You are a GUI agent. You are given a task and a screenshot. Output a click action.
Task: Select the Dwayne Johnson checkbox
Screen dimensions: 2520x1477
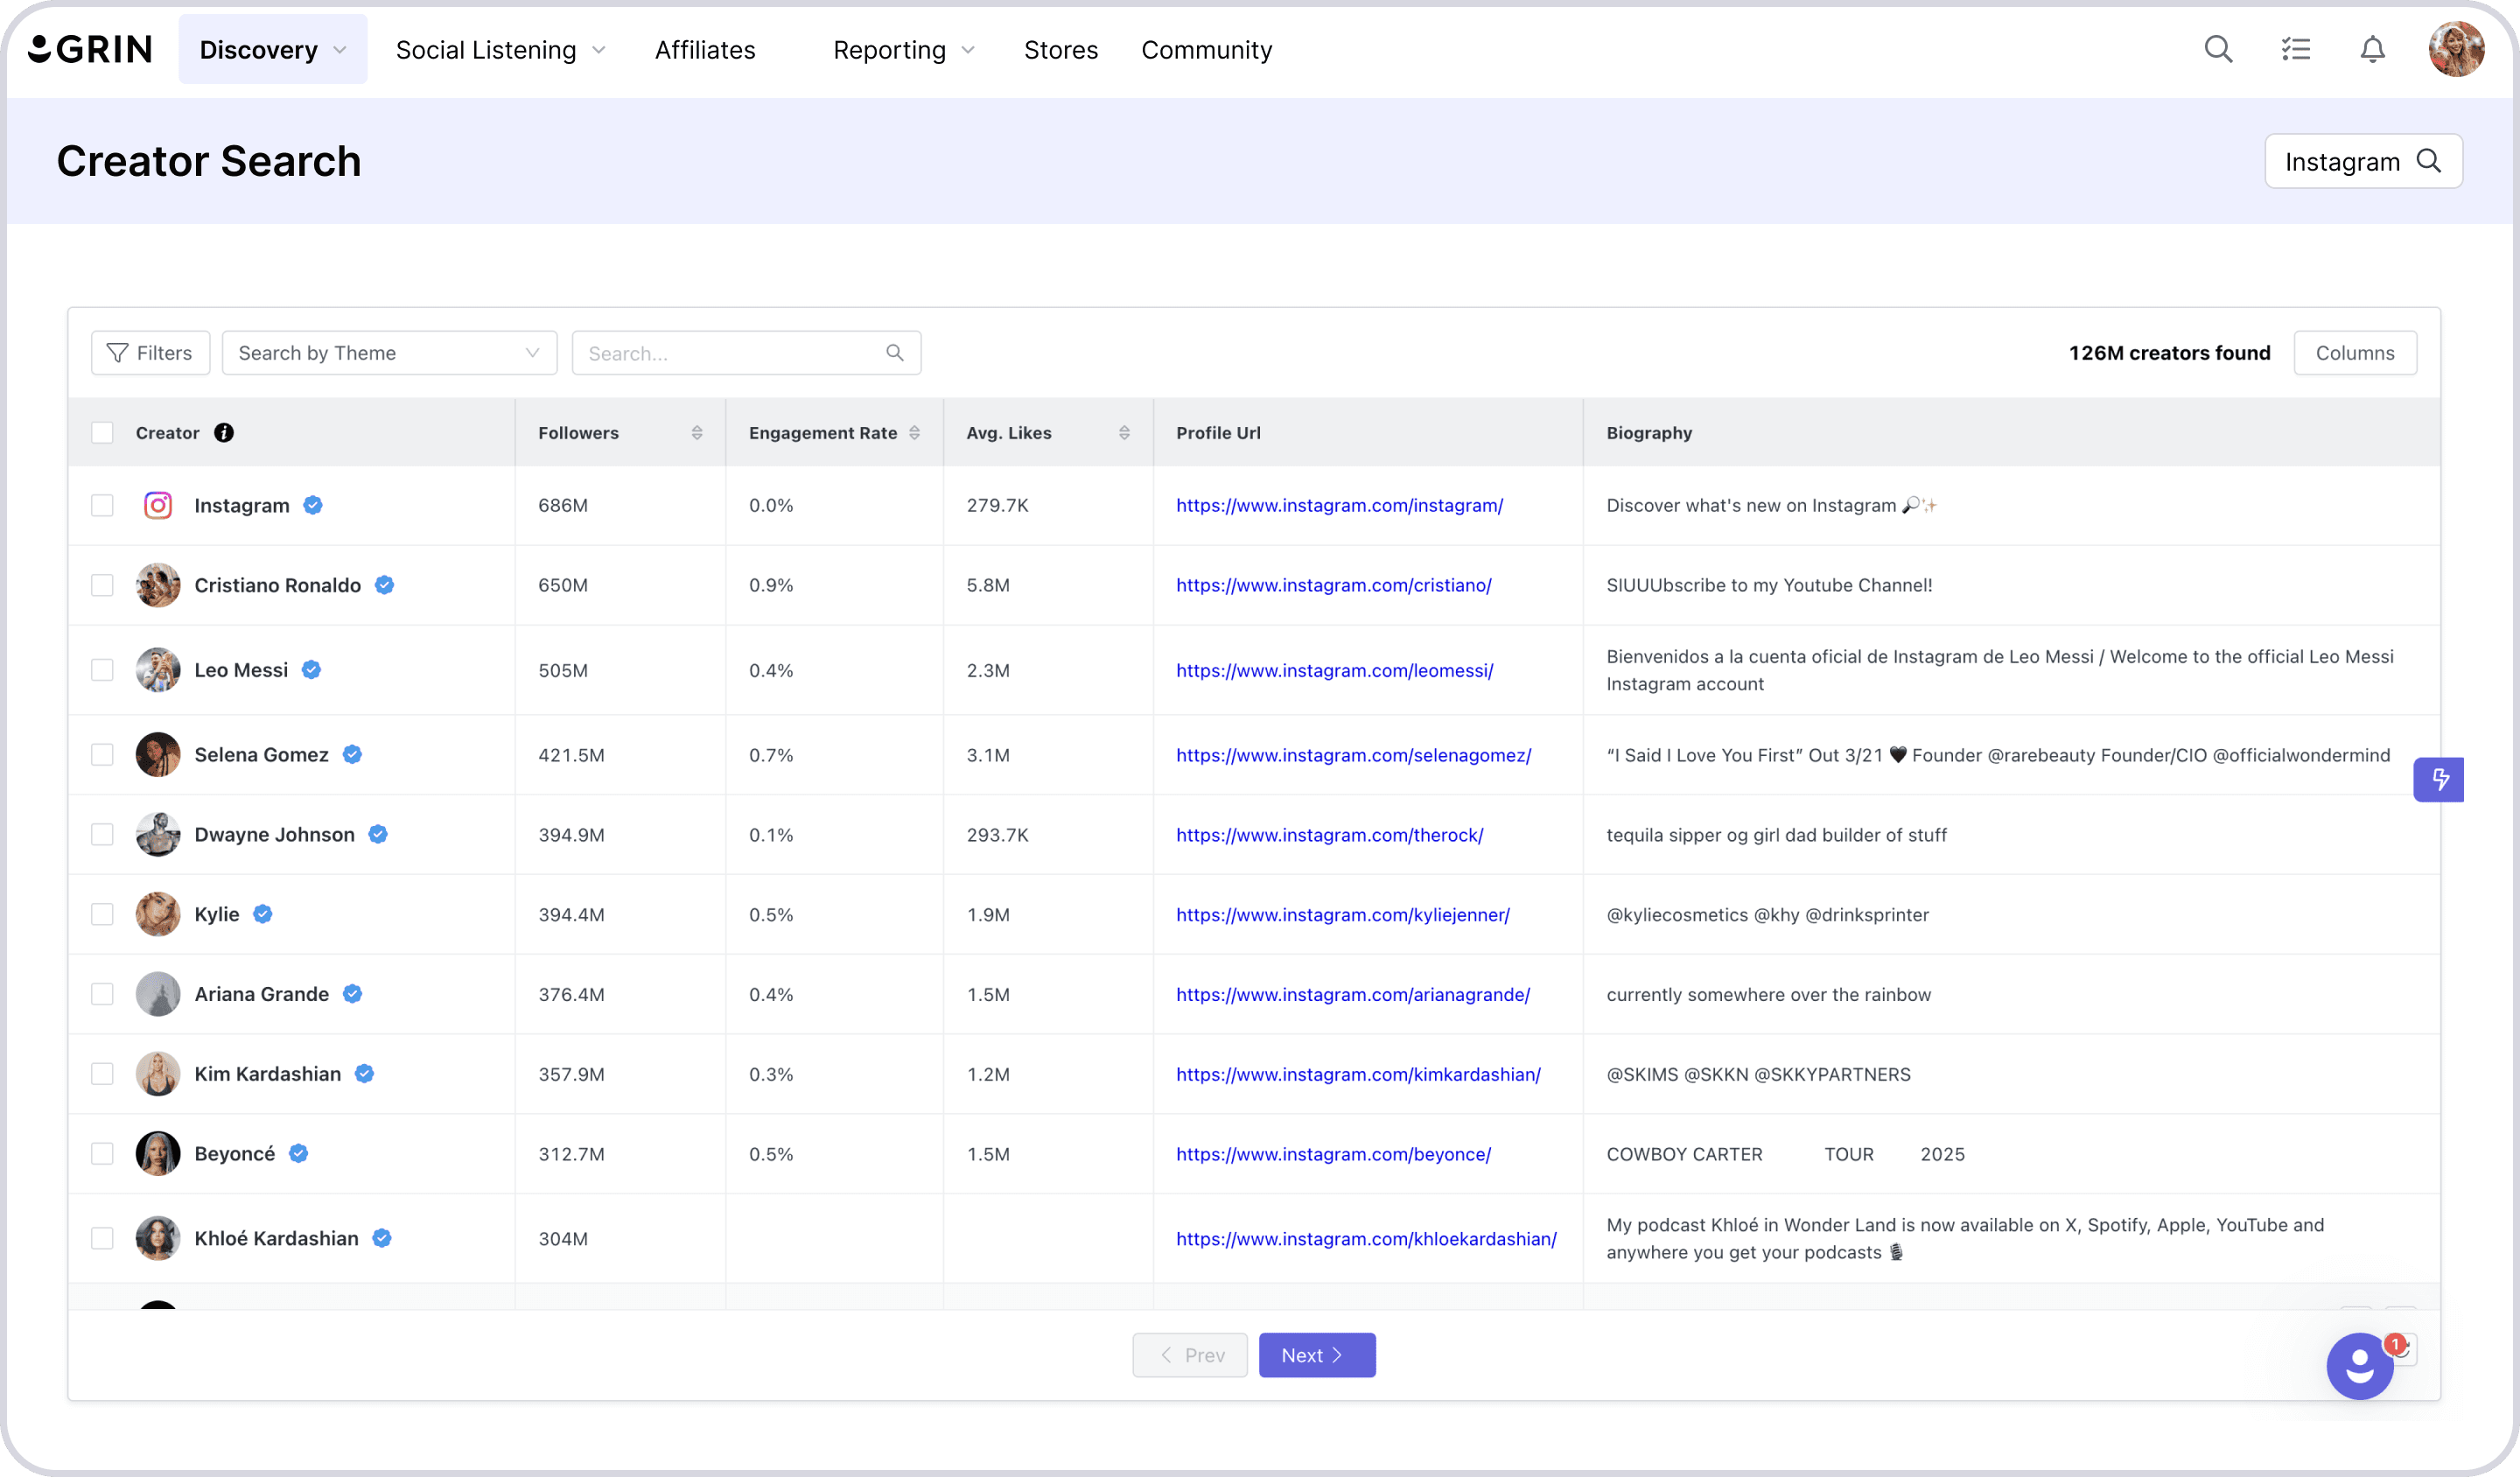[102, 835]
